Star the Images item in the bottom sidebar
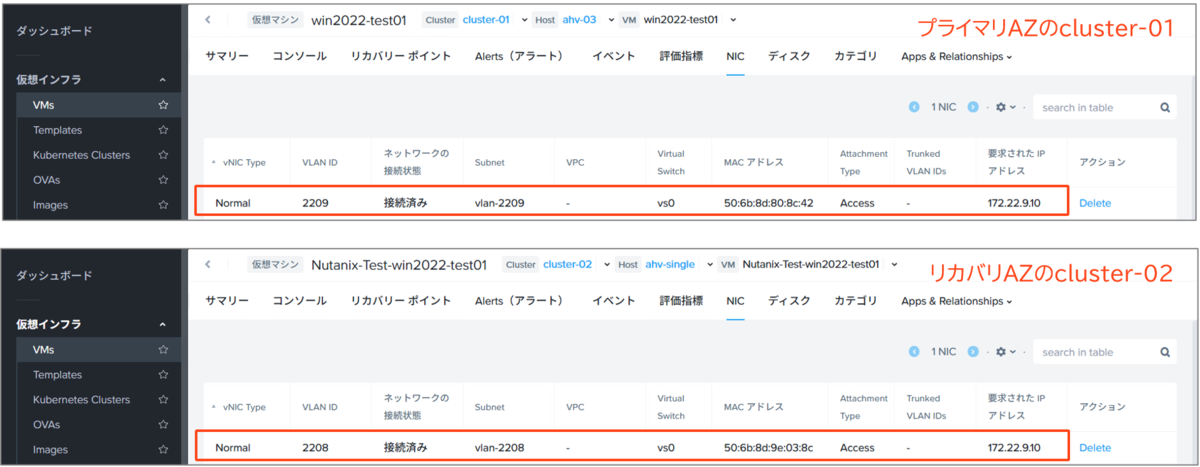The height and width of the screenshot is (467, 1200). tap(163, 450)
